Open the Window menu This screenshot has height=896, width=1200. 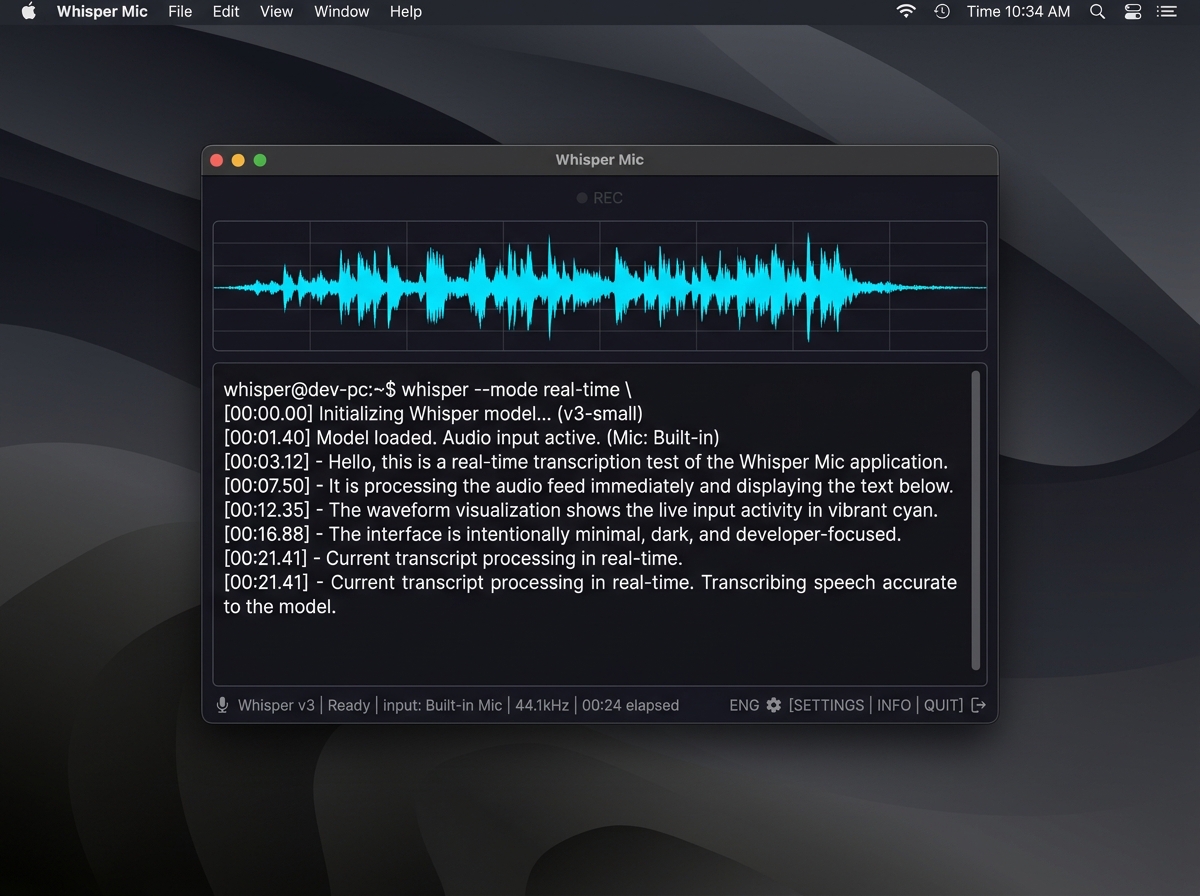point(341,12)
